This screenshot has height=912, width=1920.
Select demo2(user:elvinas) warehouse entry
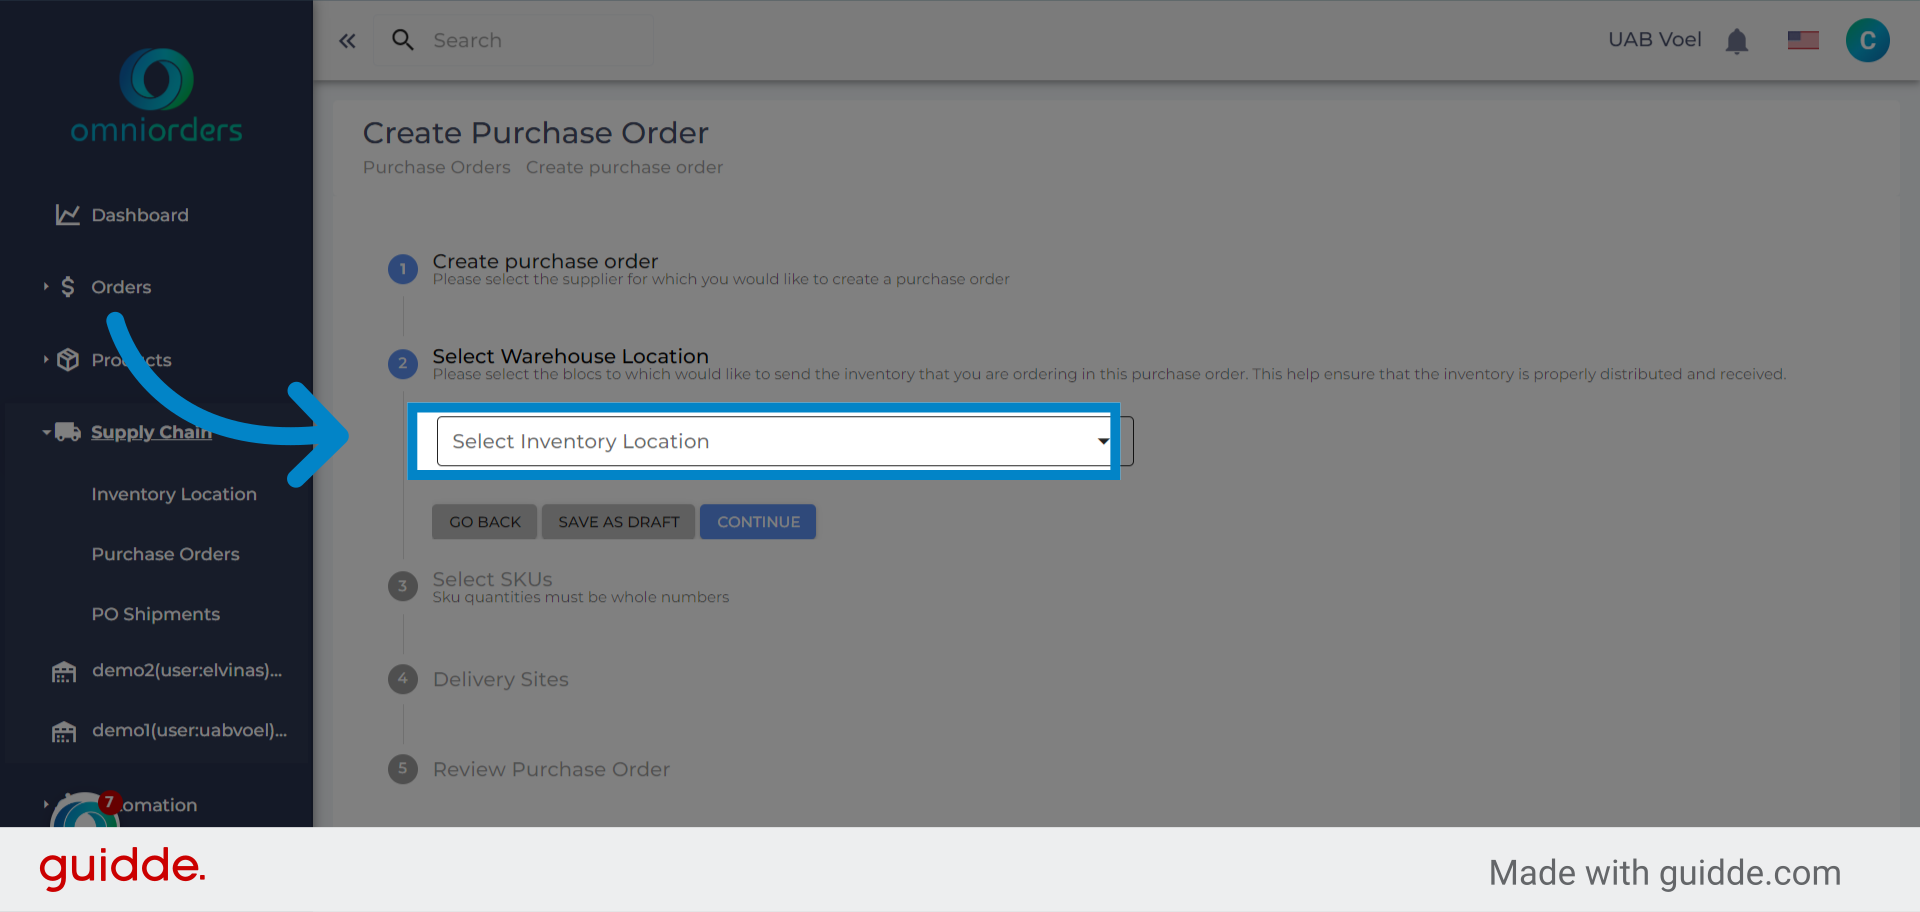187,670
